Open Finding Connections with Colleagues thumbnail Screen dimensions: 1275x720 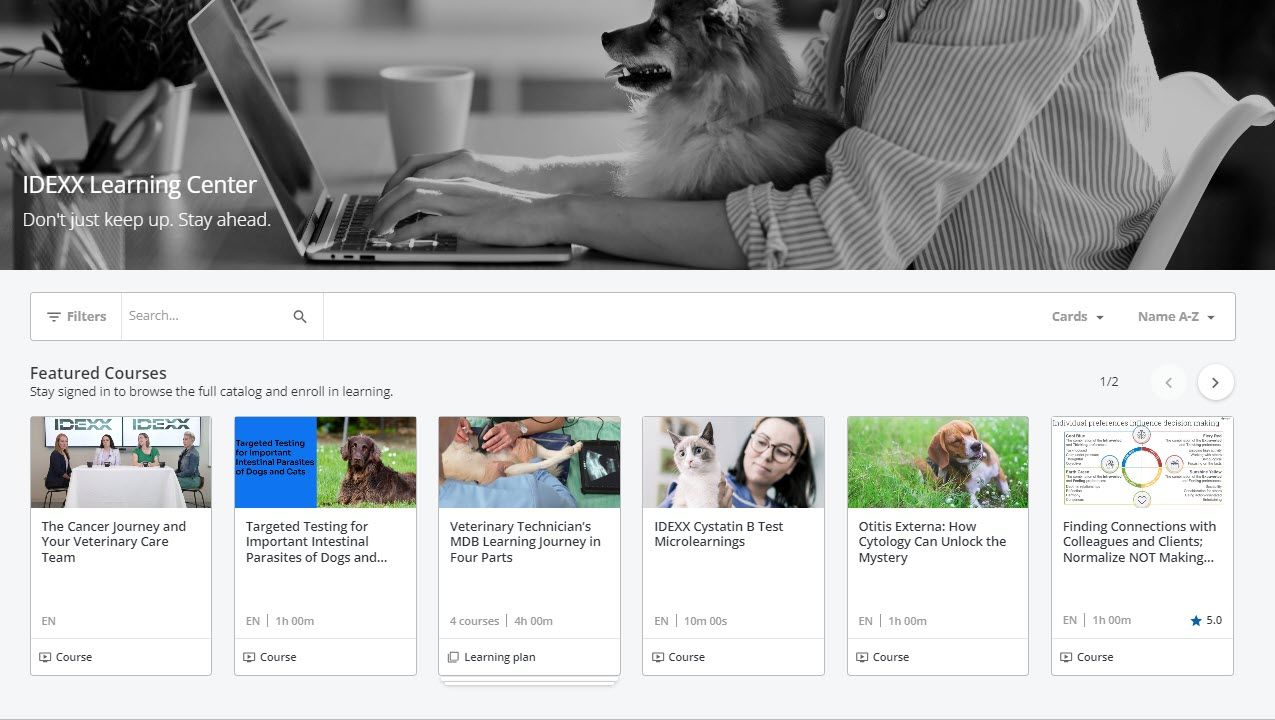coord(1142,462)
